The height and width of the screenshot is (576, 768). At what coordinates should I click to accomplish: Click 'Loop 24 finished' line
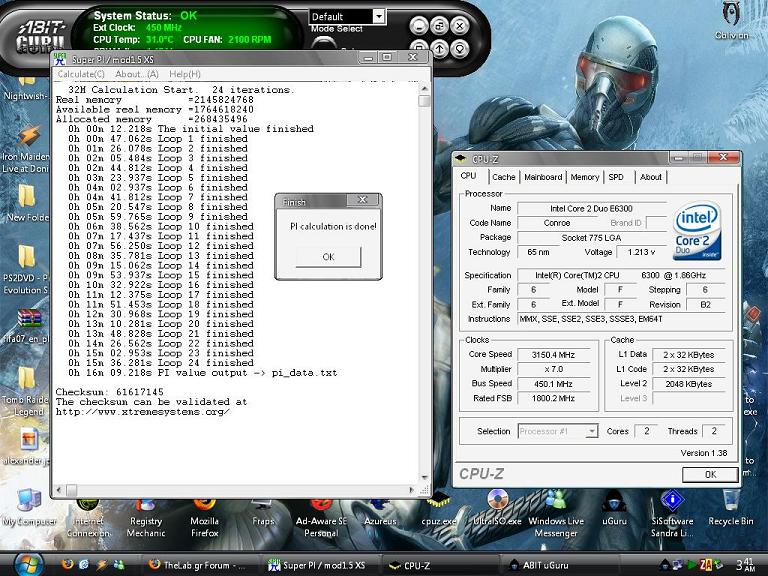point(161,363)
